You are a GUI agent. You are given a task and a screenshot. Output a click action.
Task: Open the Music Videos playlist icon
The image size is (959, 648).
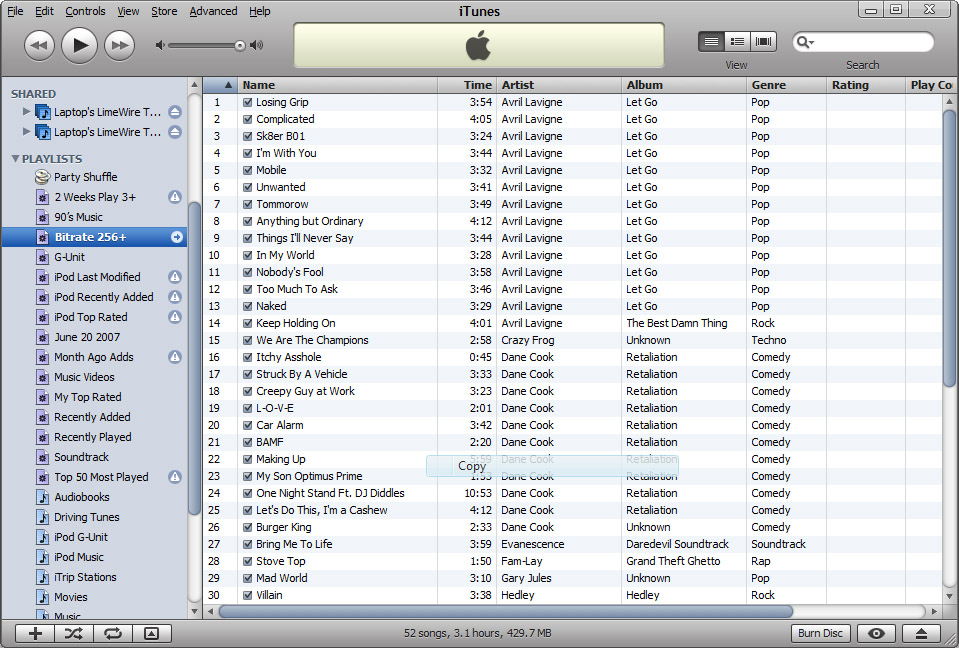(x=42, y=377)
